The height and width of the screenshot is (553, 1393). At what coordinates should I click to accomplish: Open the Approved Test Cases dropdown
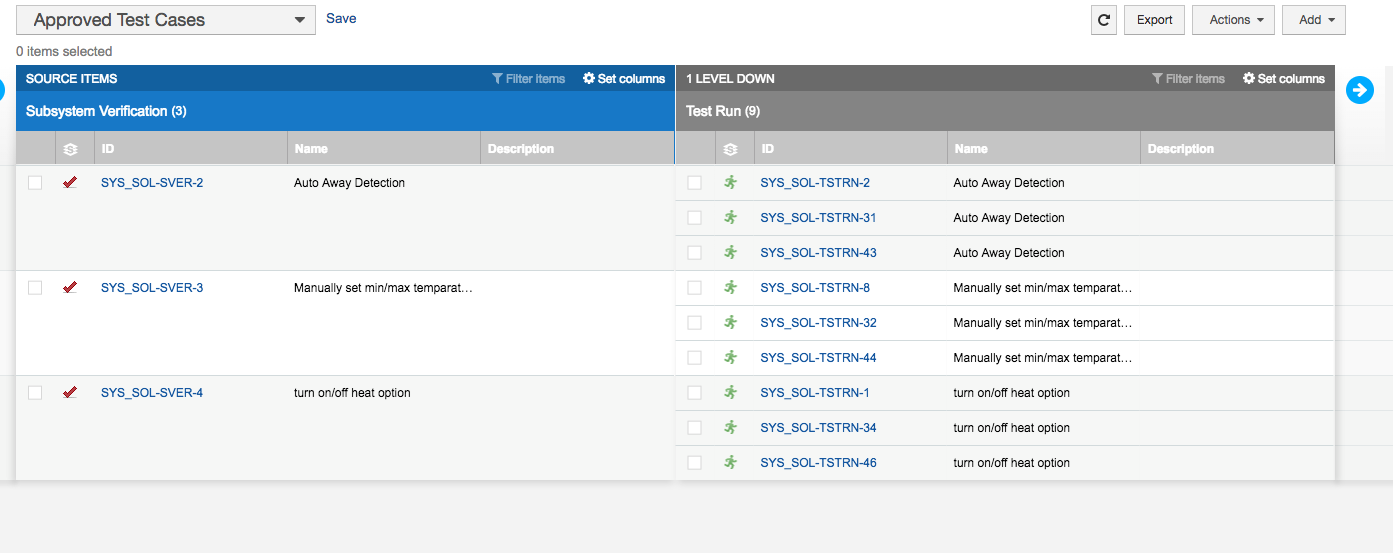(166, 20)
